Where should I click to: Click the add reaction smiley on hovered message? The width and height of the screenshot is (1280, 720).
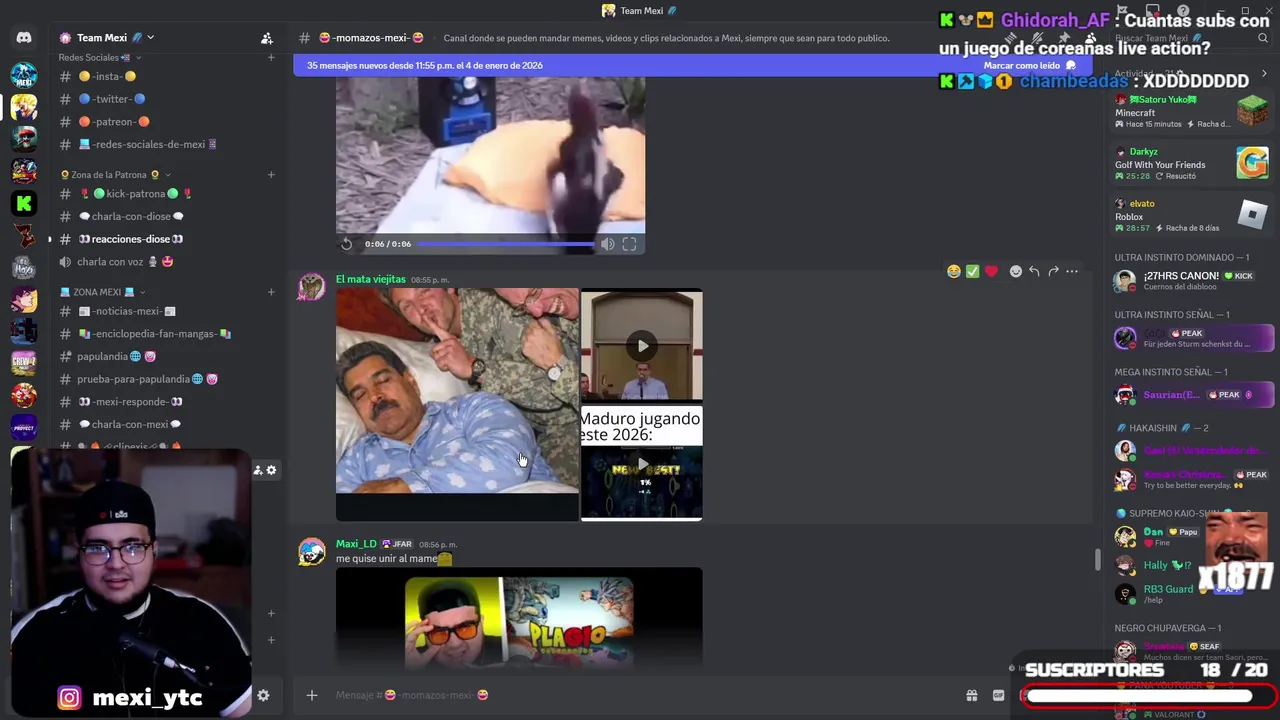click(x=1015, y=271)
